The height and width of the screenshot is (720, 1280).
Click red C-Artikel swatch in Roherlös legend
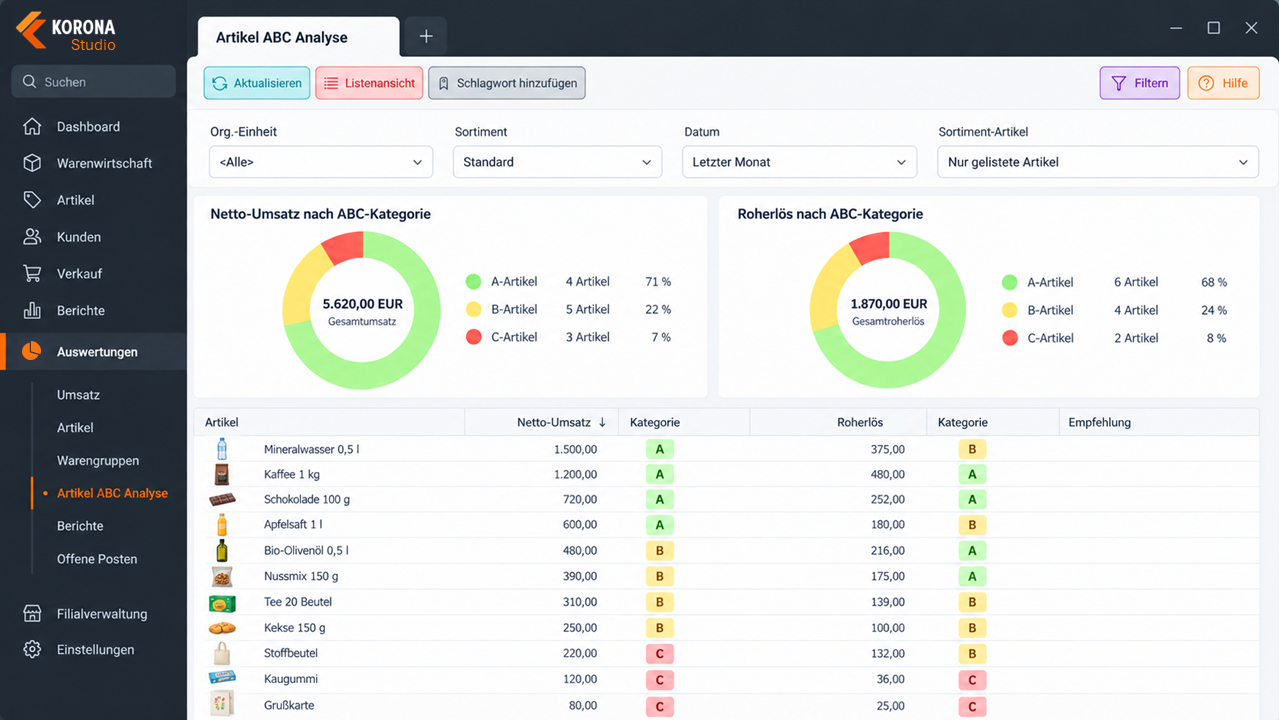1010,338
